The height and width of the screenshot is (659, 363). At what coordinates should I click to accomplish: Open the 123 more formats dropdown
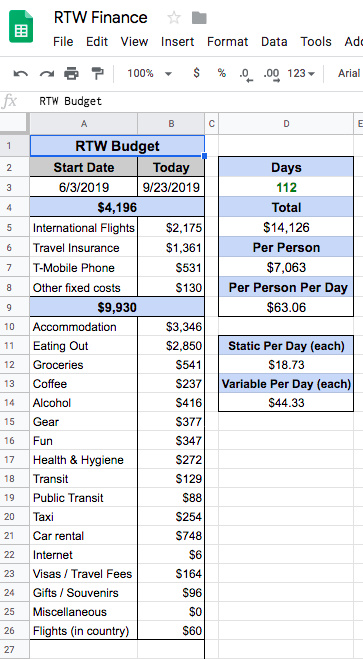tap(301, 74)
